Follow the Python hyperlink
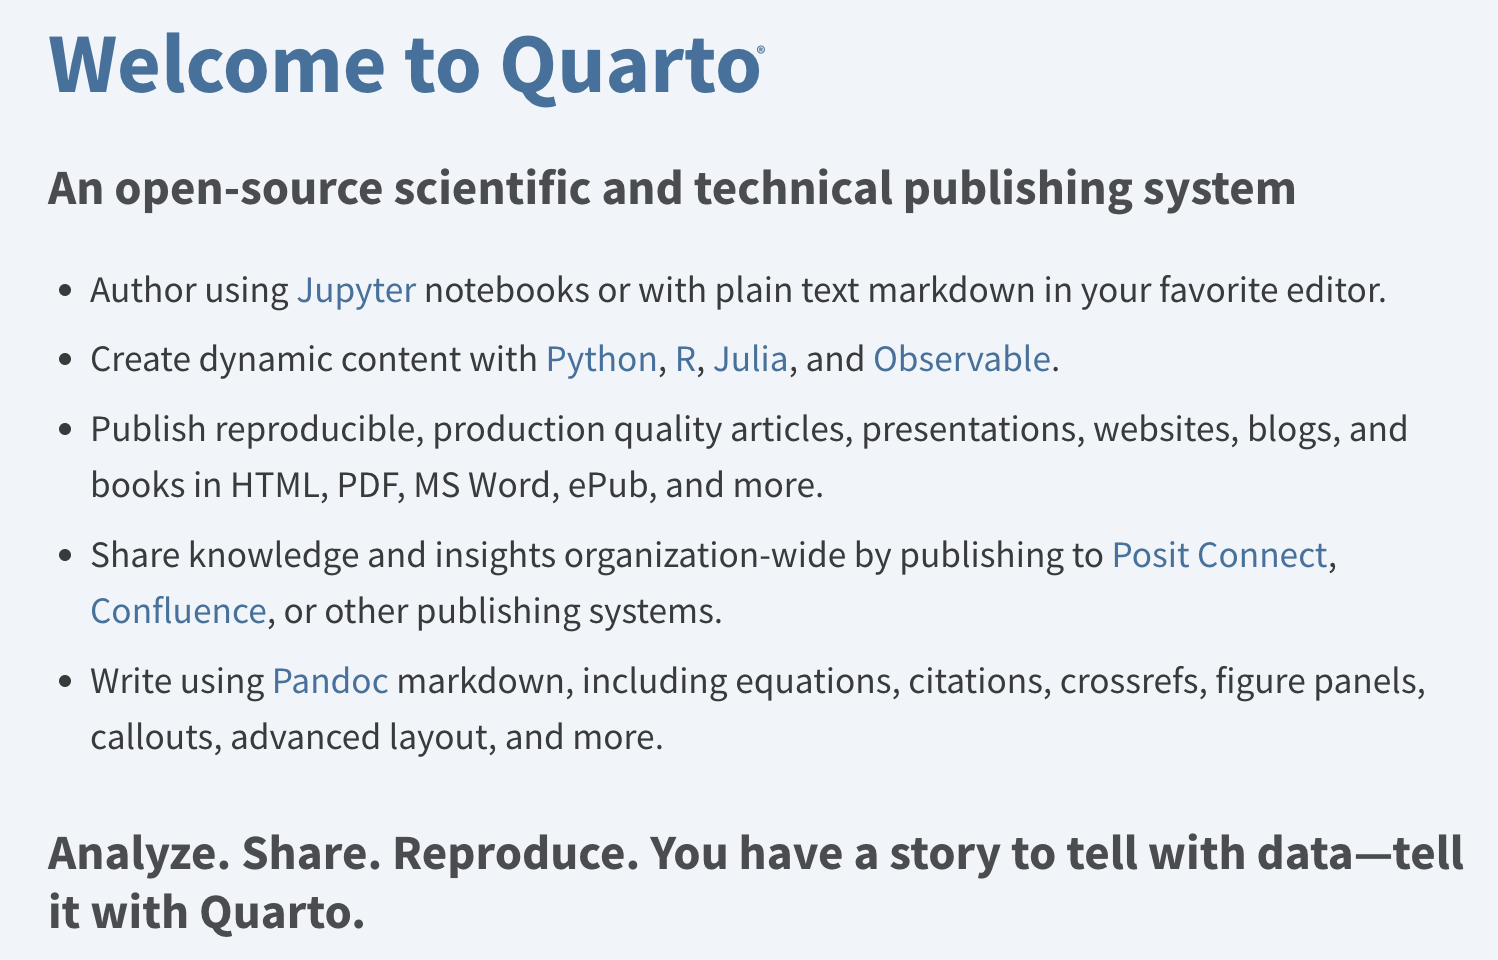This screenshot has height=960, width=1498. pos(601,359)
